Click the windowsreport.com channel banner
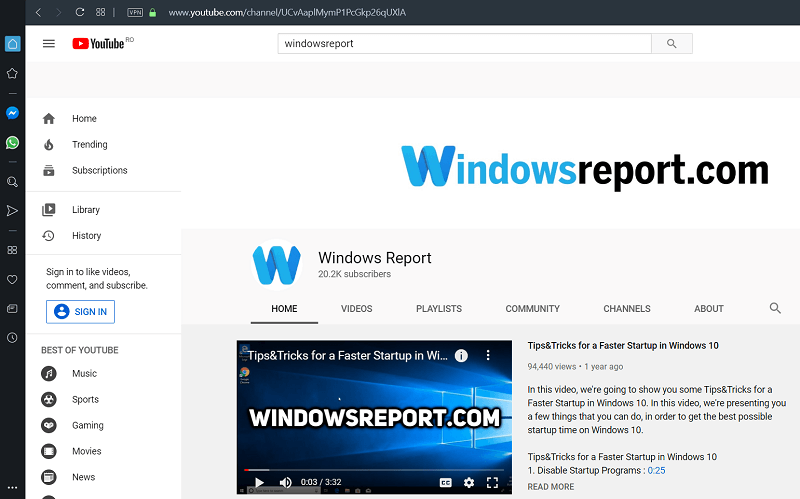800x499 pixels. point(490,163)
